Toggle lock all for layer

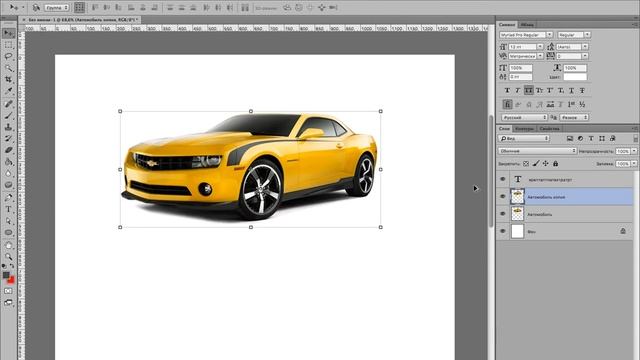(x=556, y=164)
